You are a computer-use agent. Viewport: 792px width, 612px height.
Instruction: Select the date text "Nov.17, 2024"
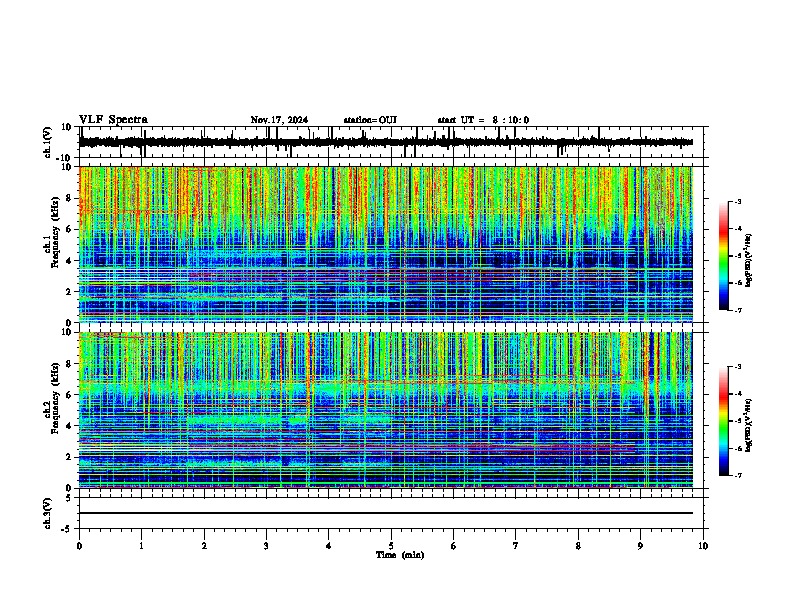[279, 120]
